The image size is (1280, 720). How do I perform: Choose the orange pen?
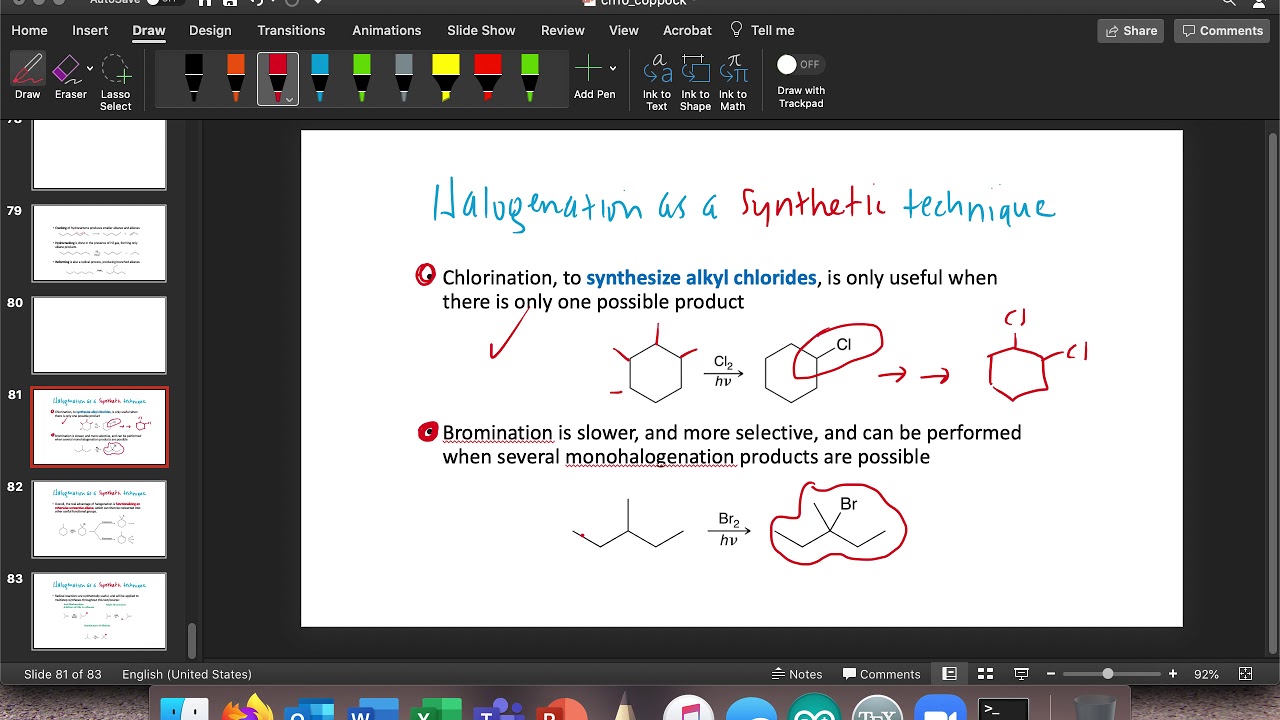point(236,78)
